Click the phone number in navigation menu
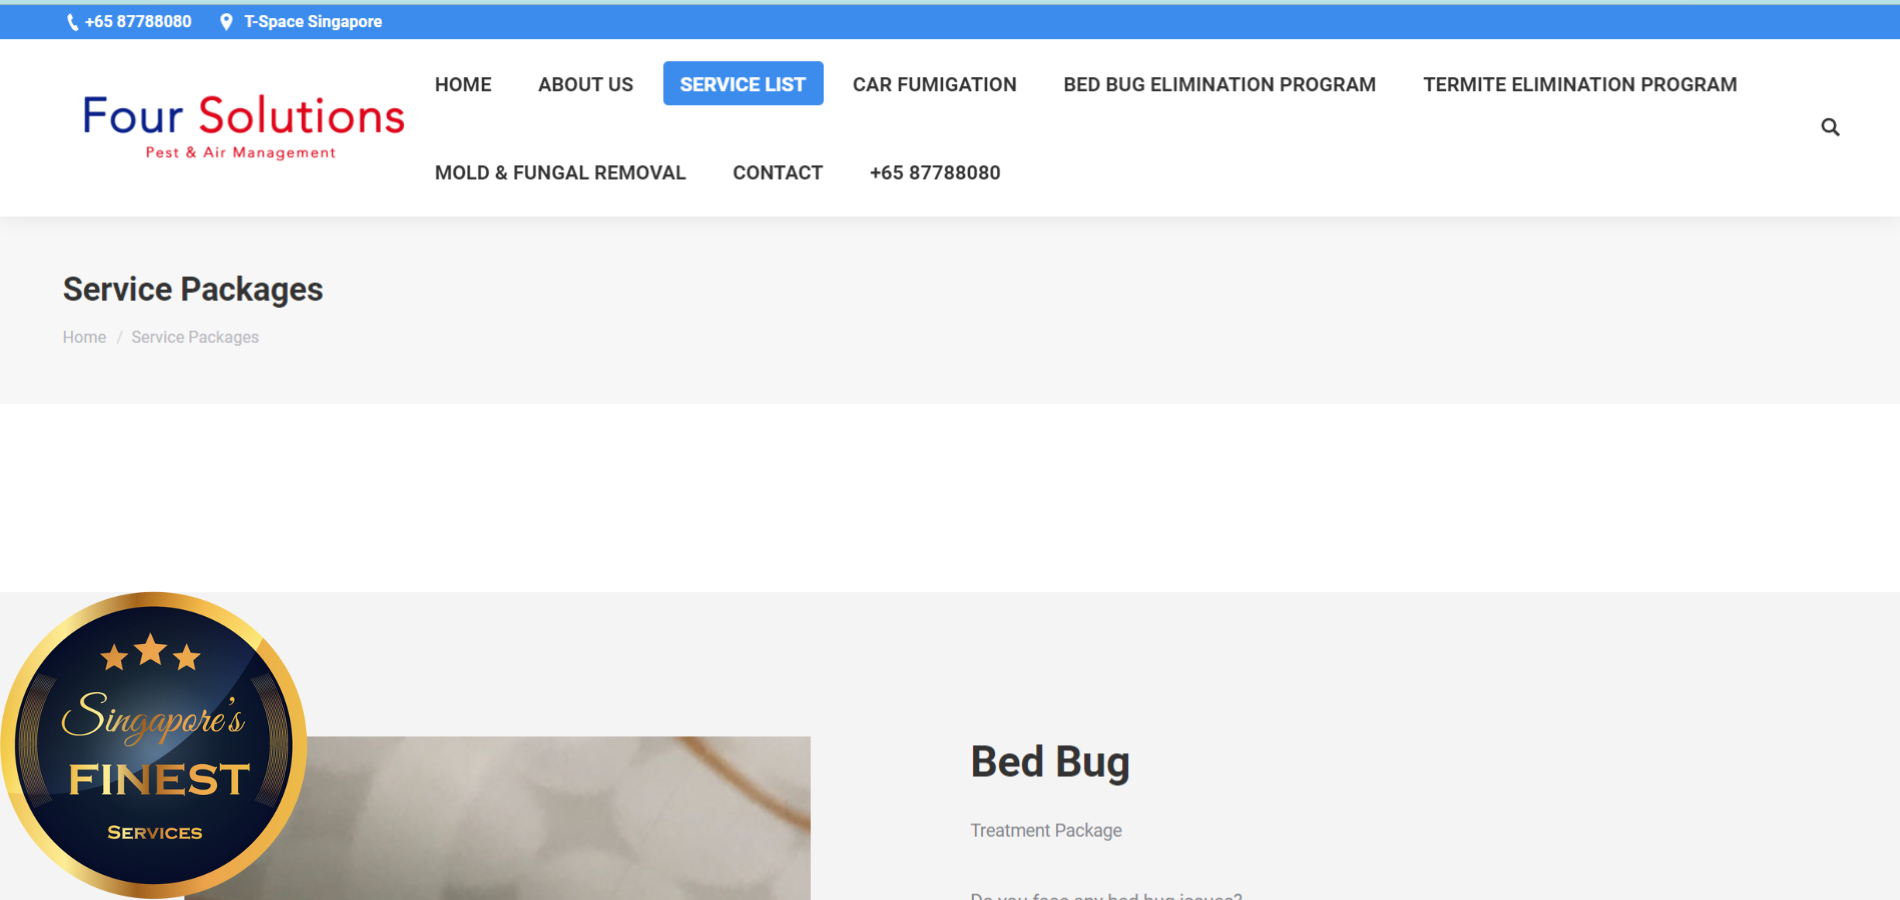The image size is (1900, 900). pyautogui.click(x=934, y=173)
